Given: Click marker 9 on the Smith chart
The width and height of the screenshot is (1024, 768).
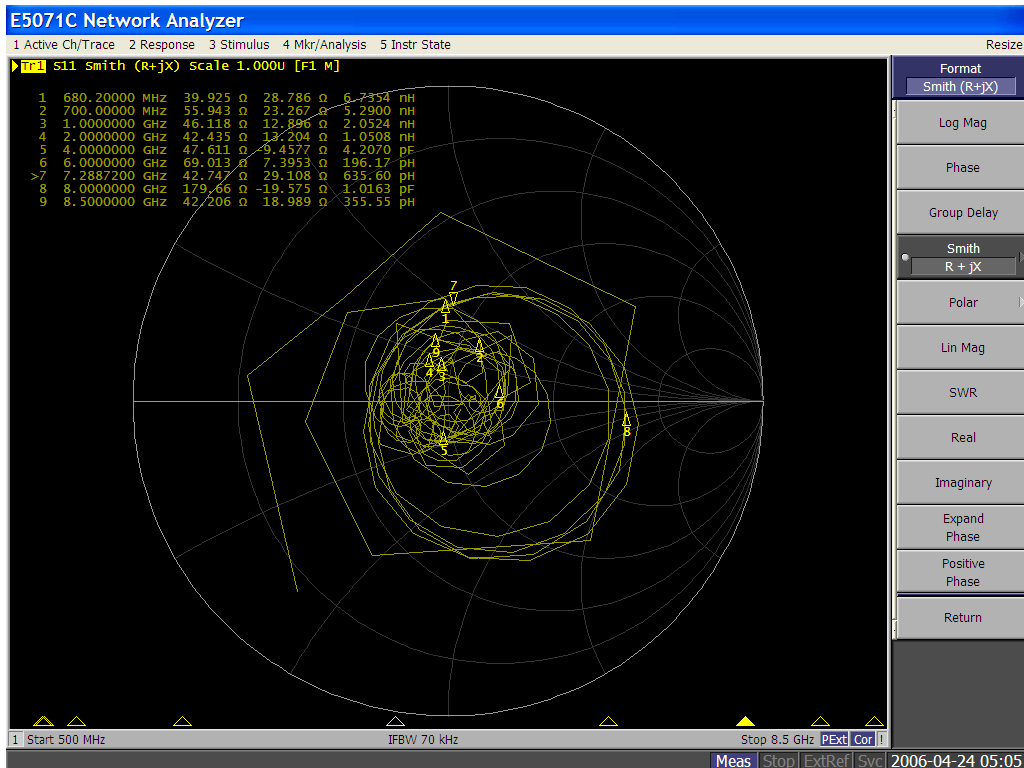Looking at the screenshot, I should coord(436,346).
